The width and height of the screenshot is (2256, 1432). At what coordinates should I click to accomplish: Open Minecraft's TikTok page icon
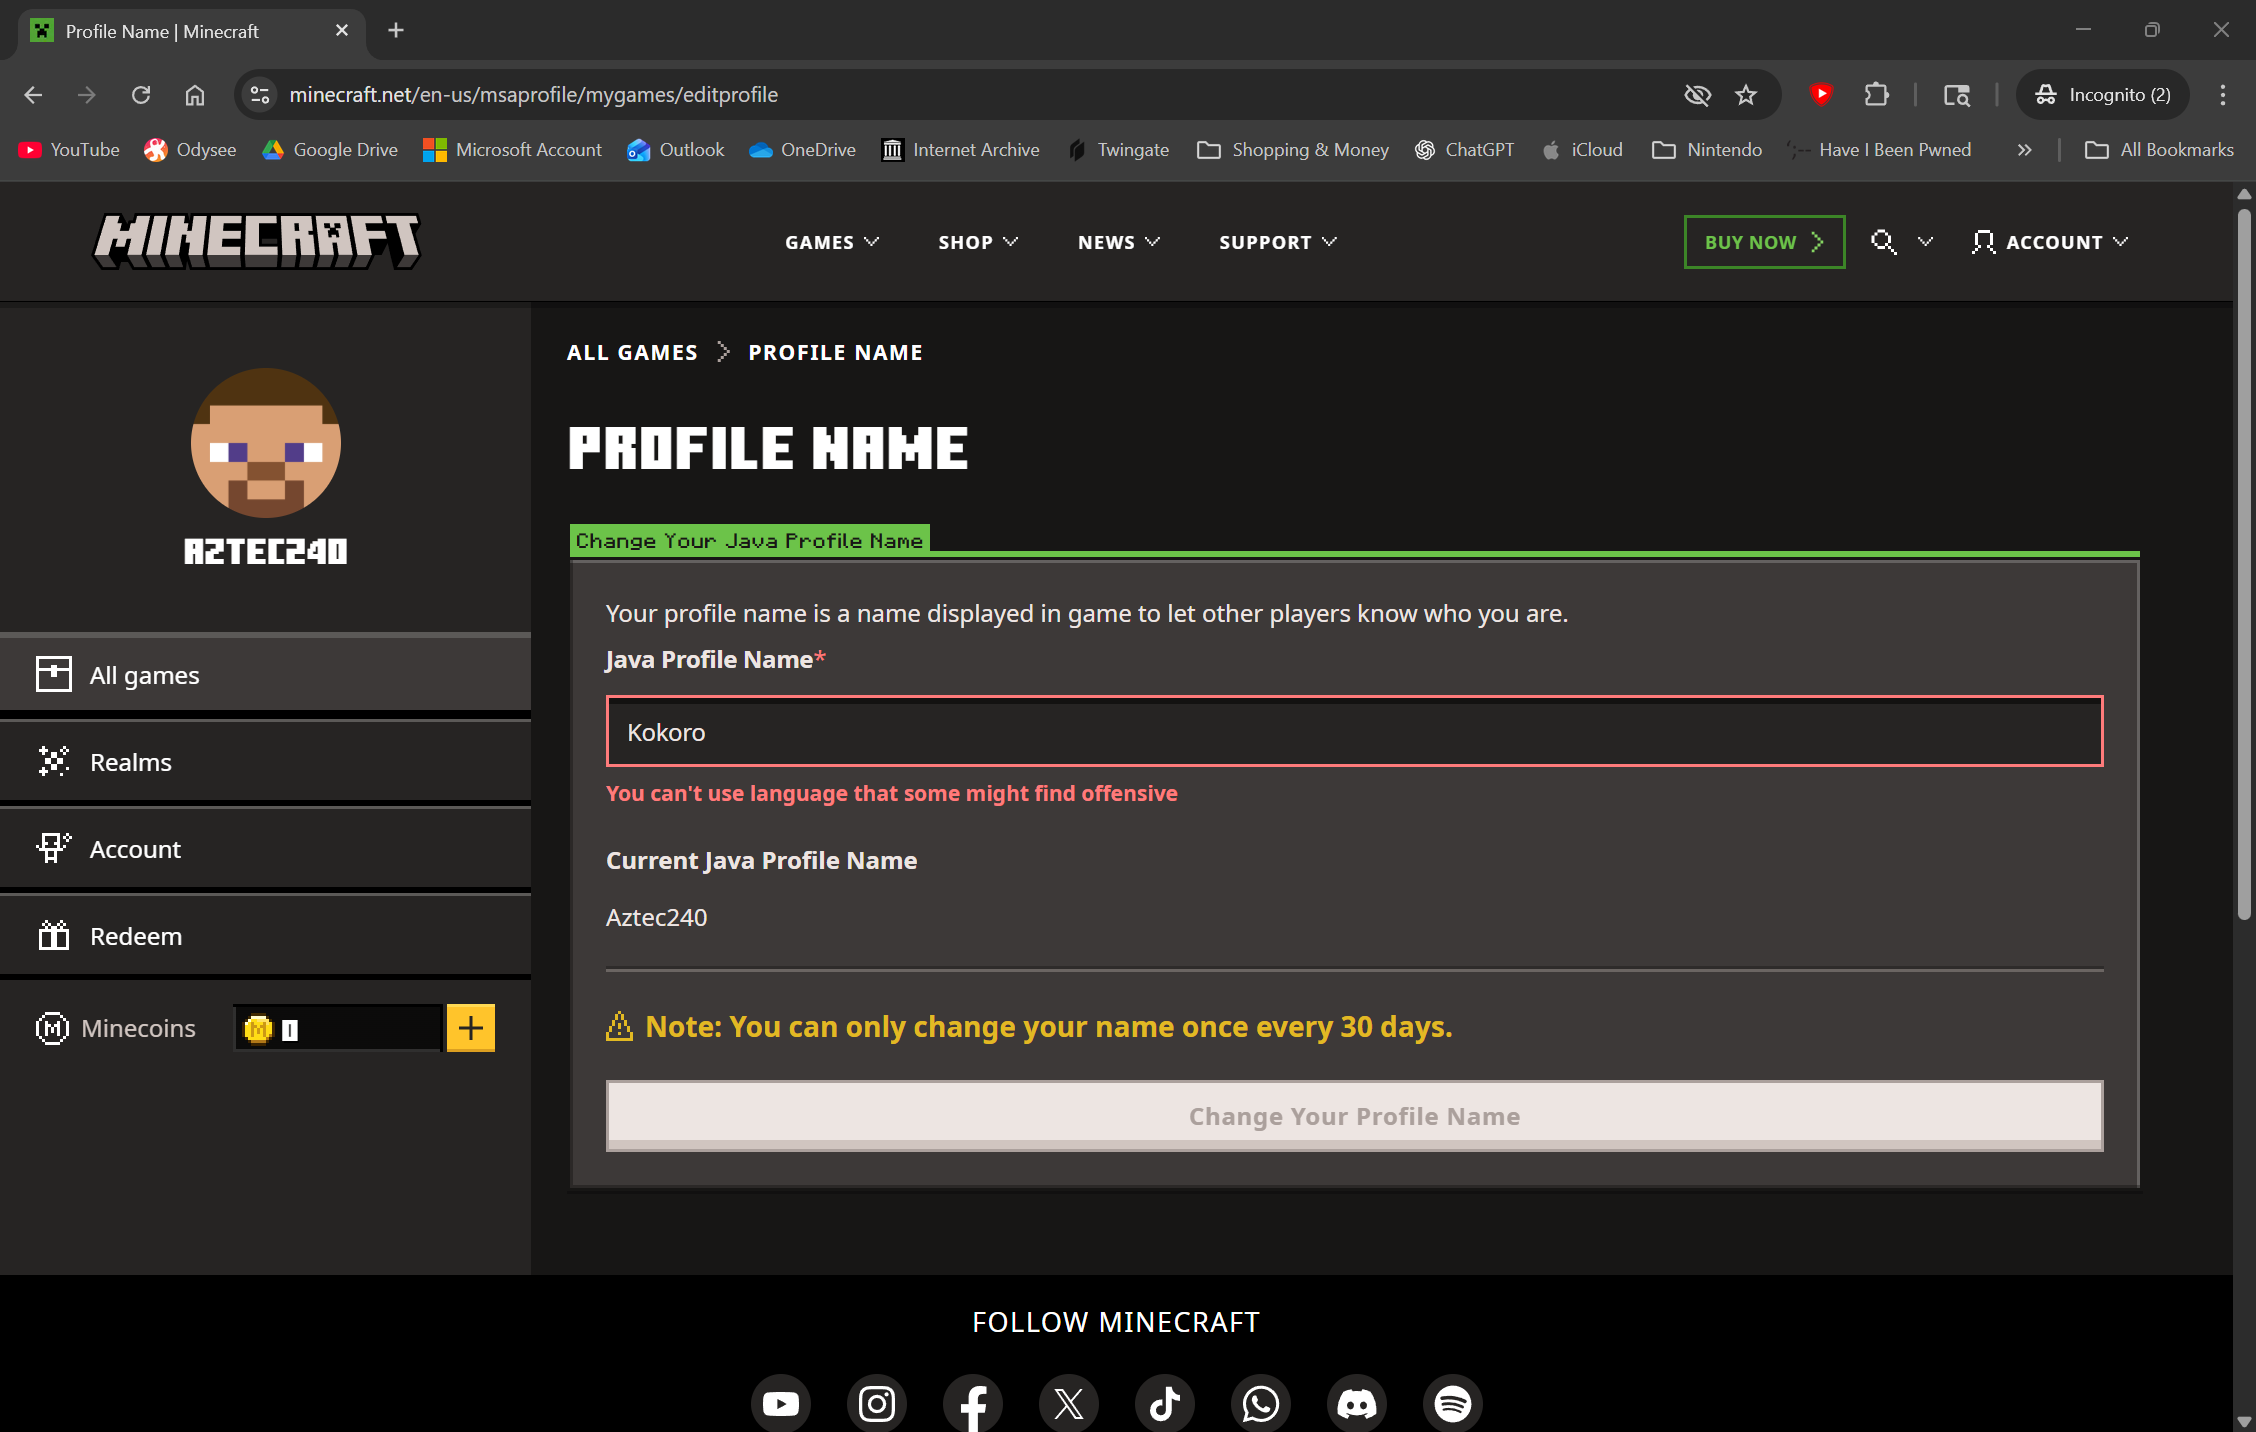click(1164, 1403)
